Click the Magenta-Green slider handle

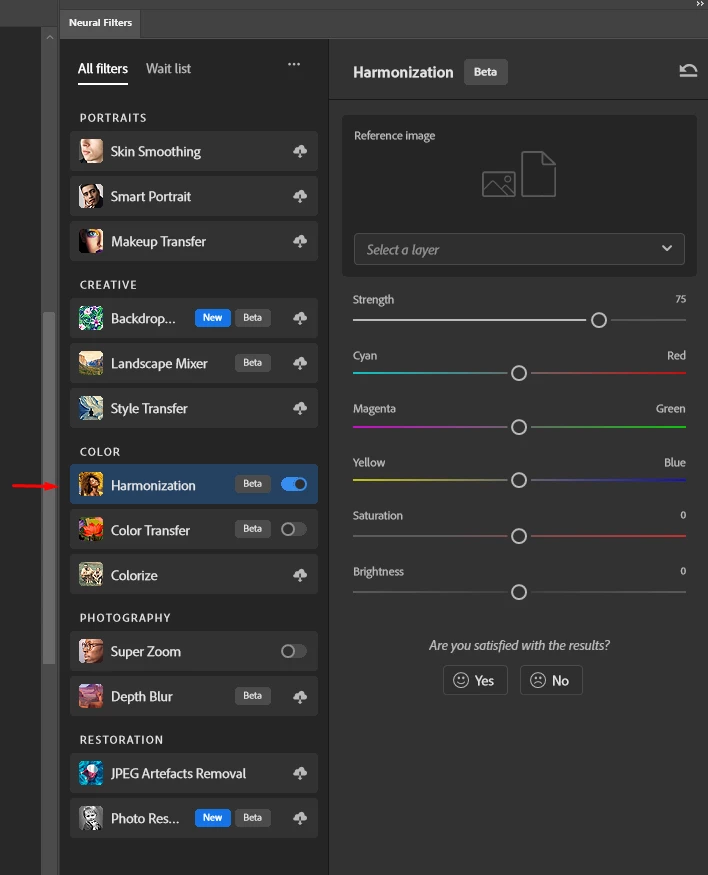point(519,427)
